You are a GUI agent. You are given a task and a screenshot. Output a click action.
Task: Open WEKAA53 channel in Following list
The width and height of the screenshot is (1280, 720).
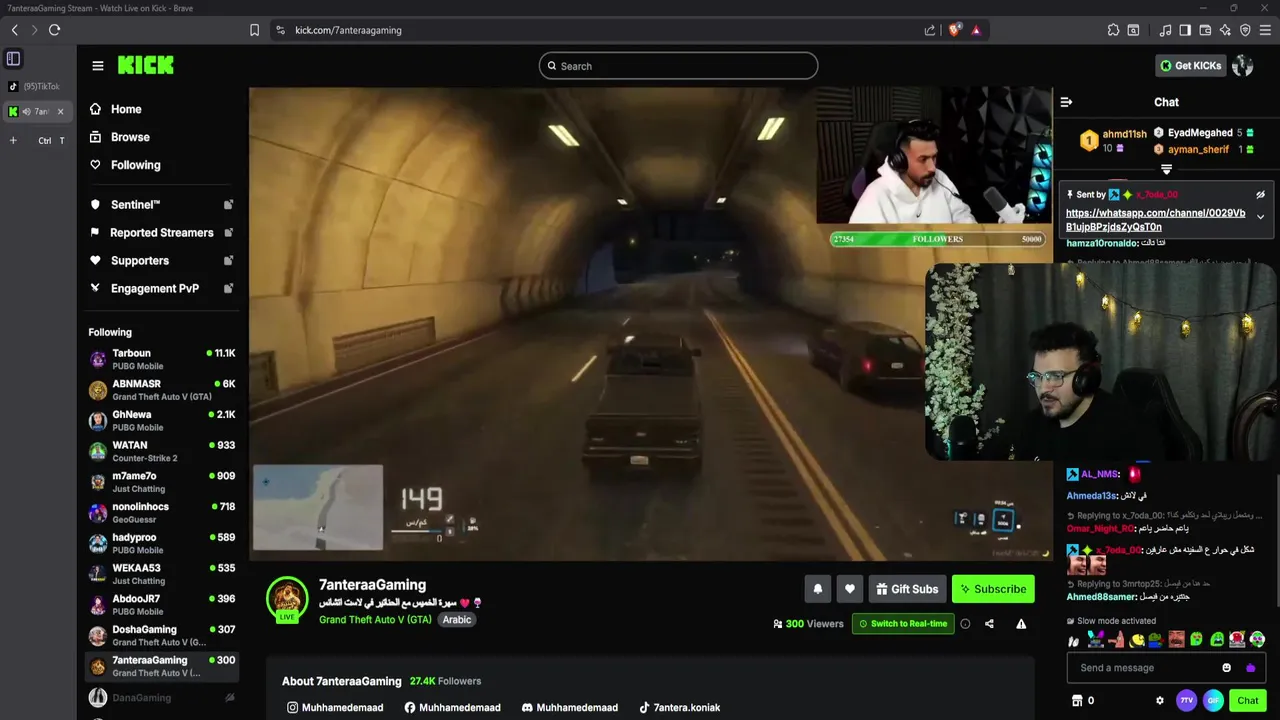162,574
